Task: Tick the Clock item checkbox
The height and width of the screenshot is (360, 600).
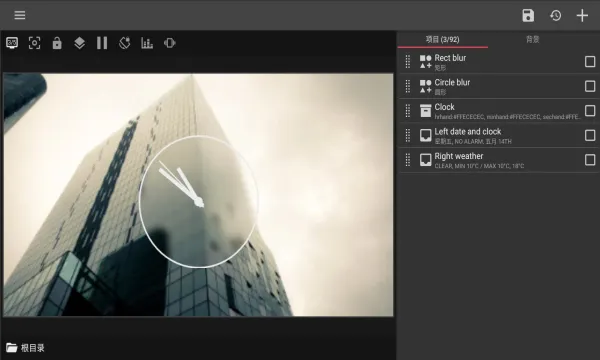Action: [x=590, y=111]
